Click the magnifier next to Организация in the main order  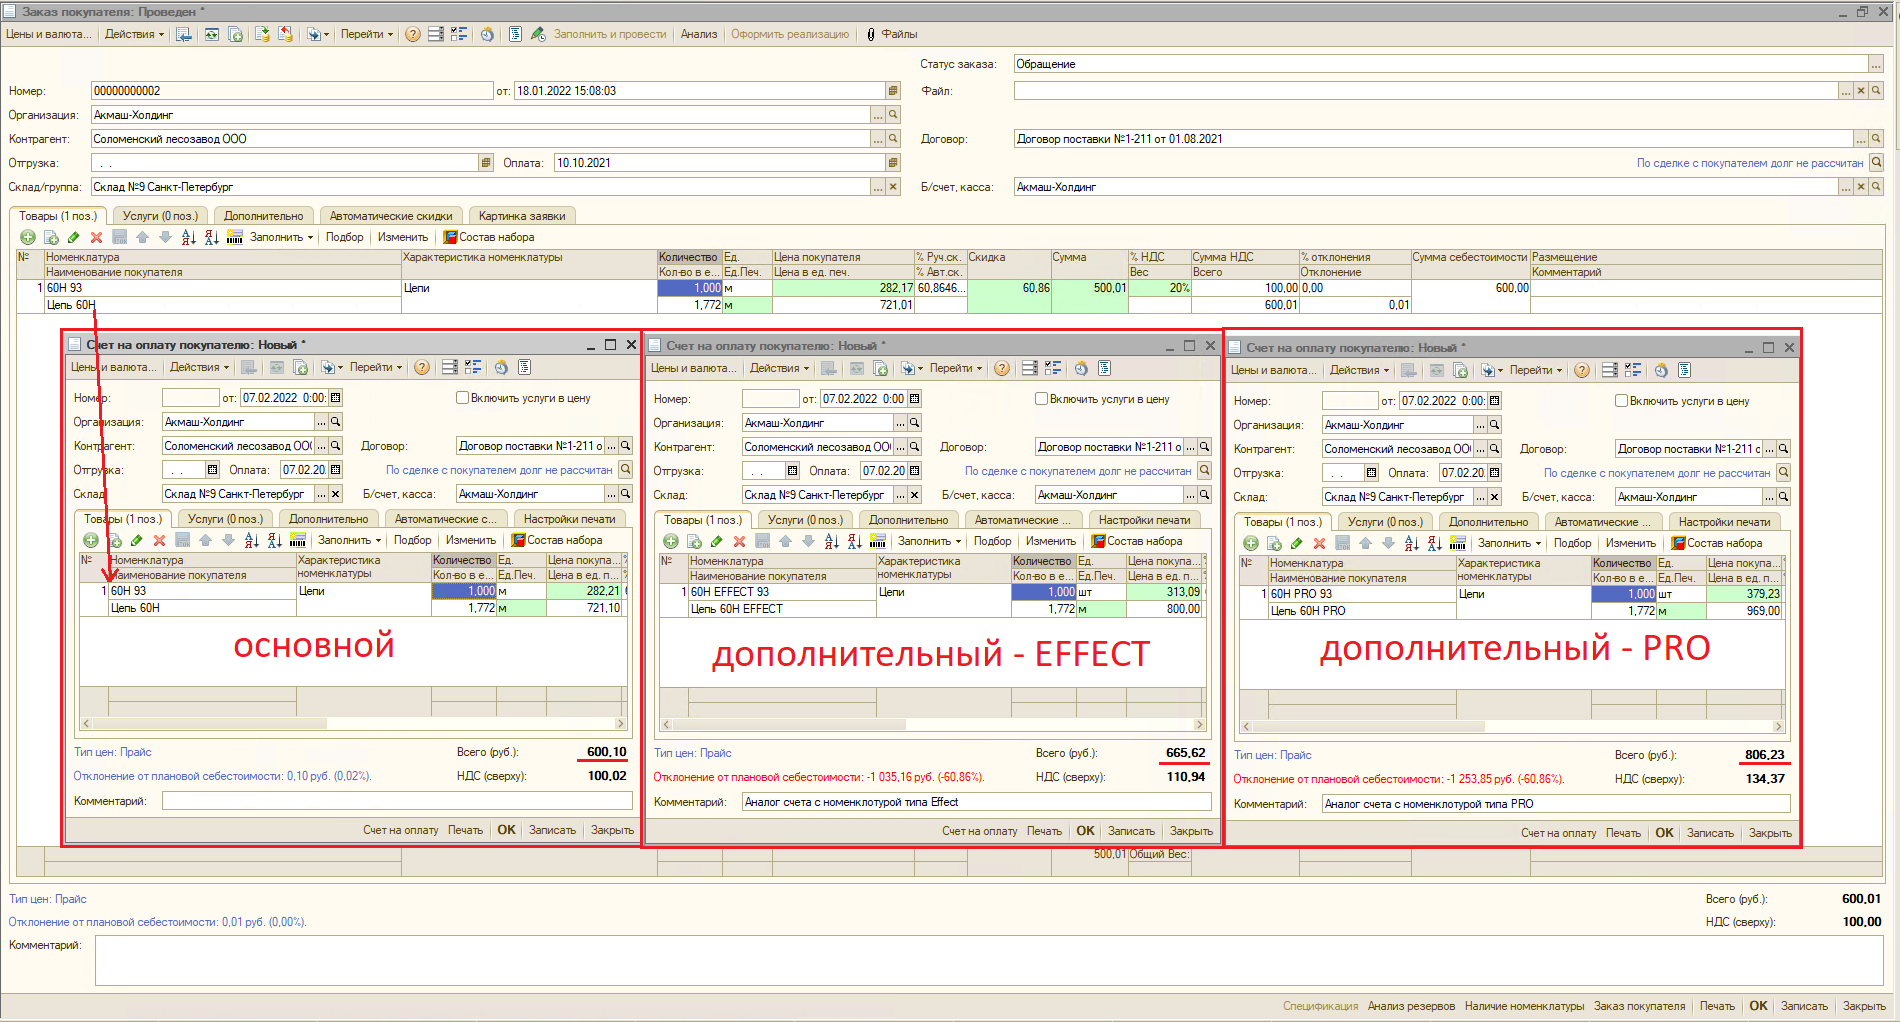click(893, 114)
